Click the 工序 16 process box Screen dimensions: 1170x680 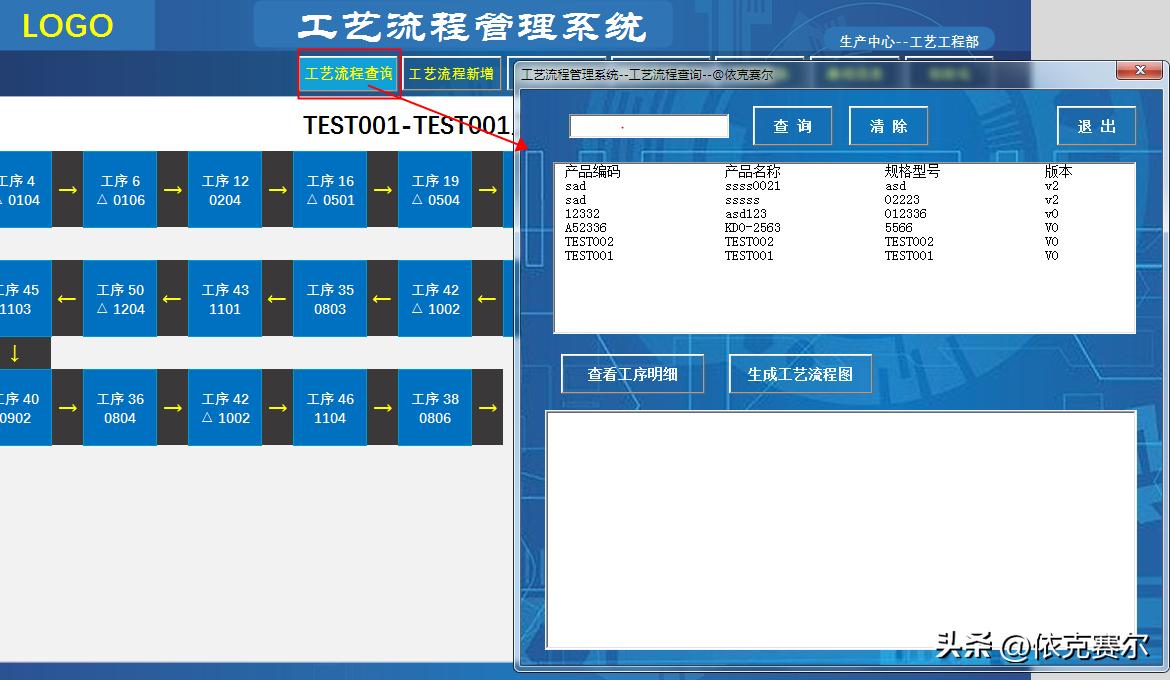pyautogui.click(x=330, y=190)
